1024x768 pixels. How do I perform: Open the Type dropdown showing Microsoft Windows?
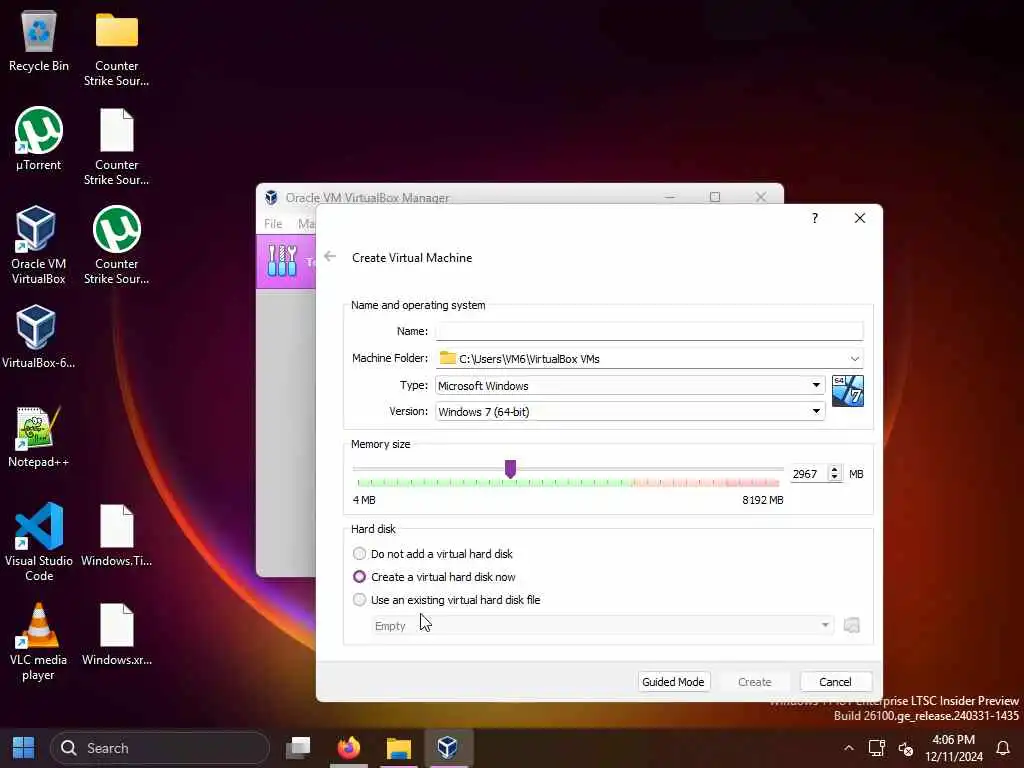(630, 385)
